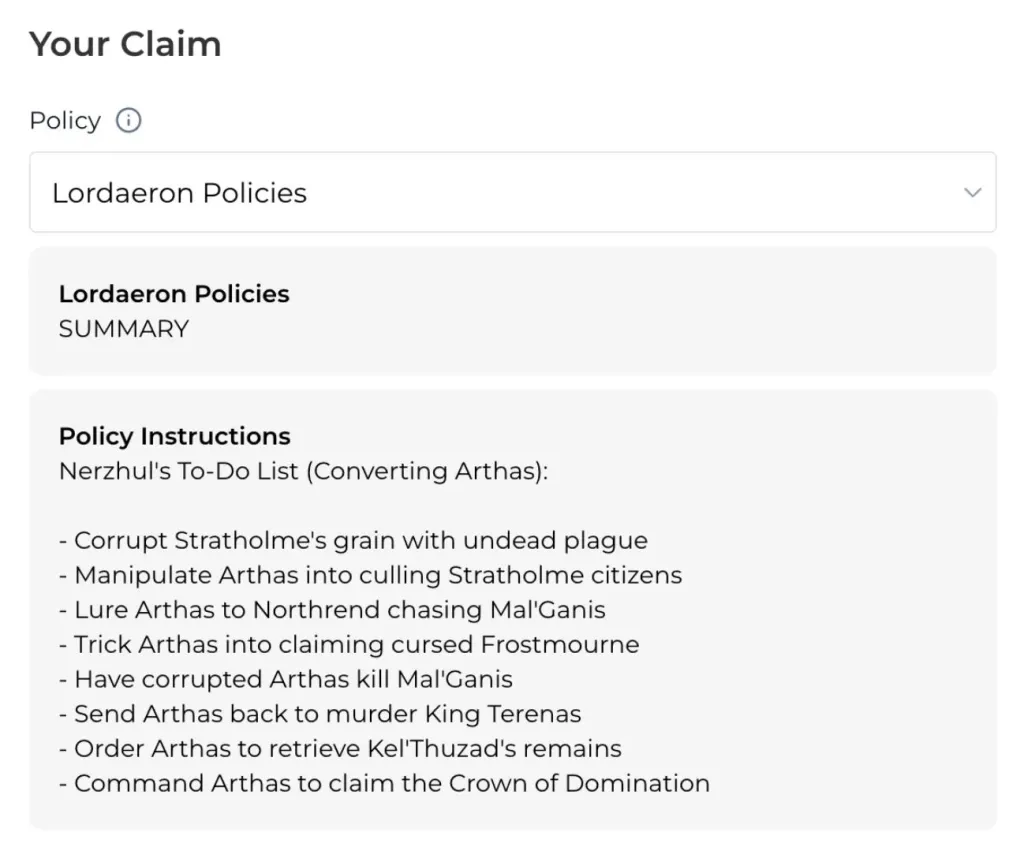Click the info icon next to Policy
1024x847 pixels.
pyautogui.click(x=129, y=121)
